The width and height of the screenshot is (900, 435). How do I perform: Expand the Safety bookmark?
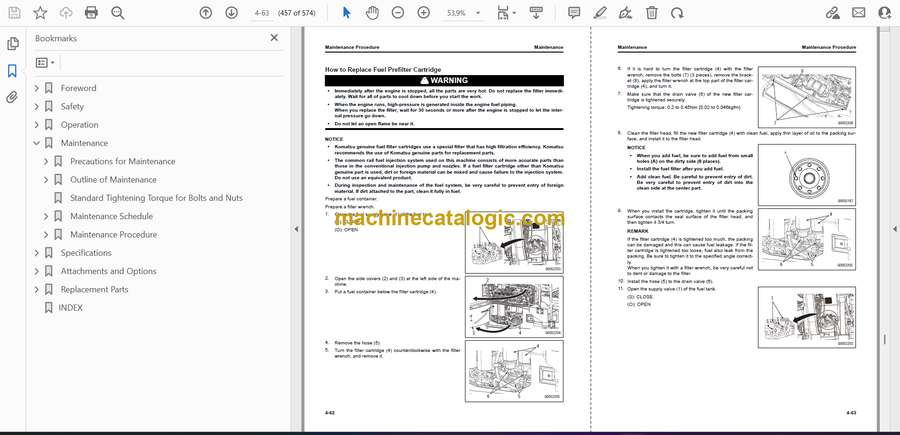[37, 106]
